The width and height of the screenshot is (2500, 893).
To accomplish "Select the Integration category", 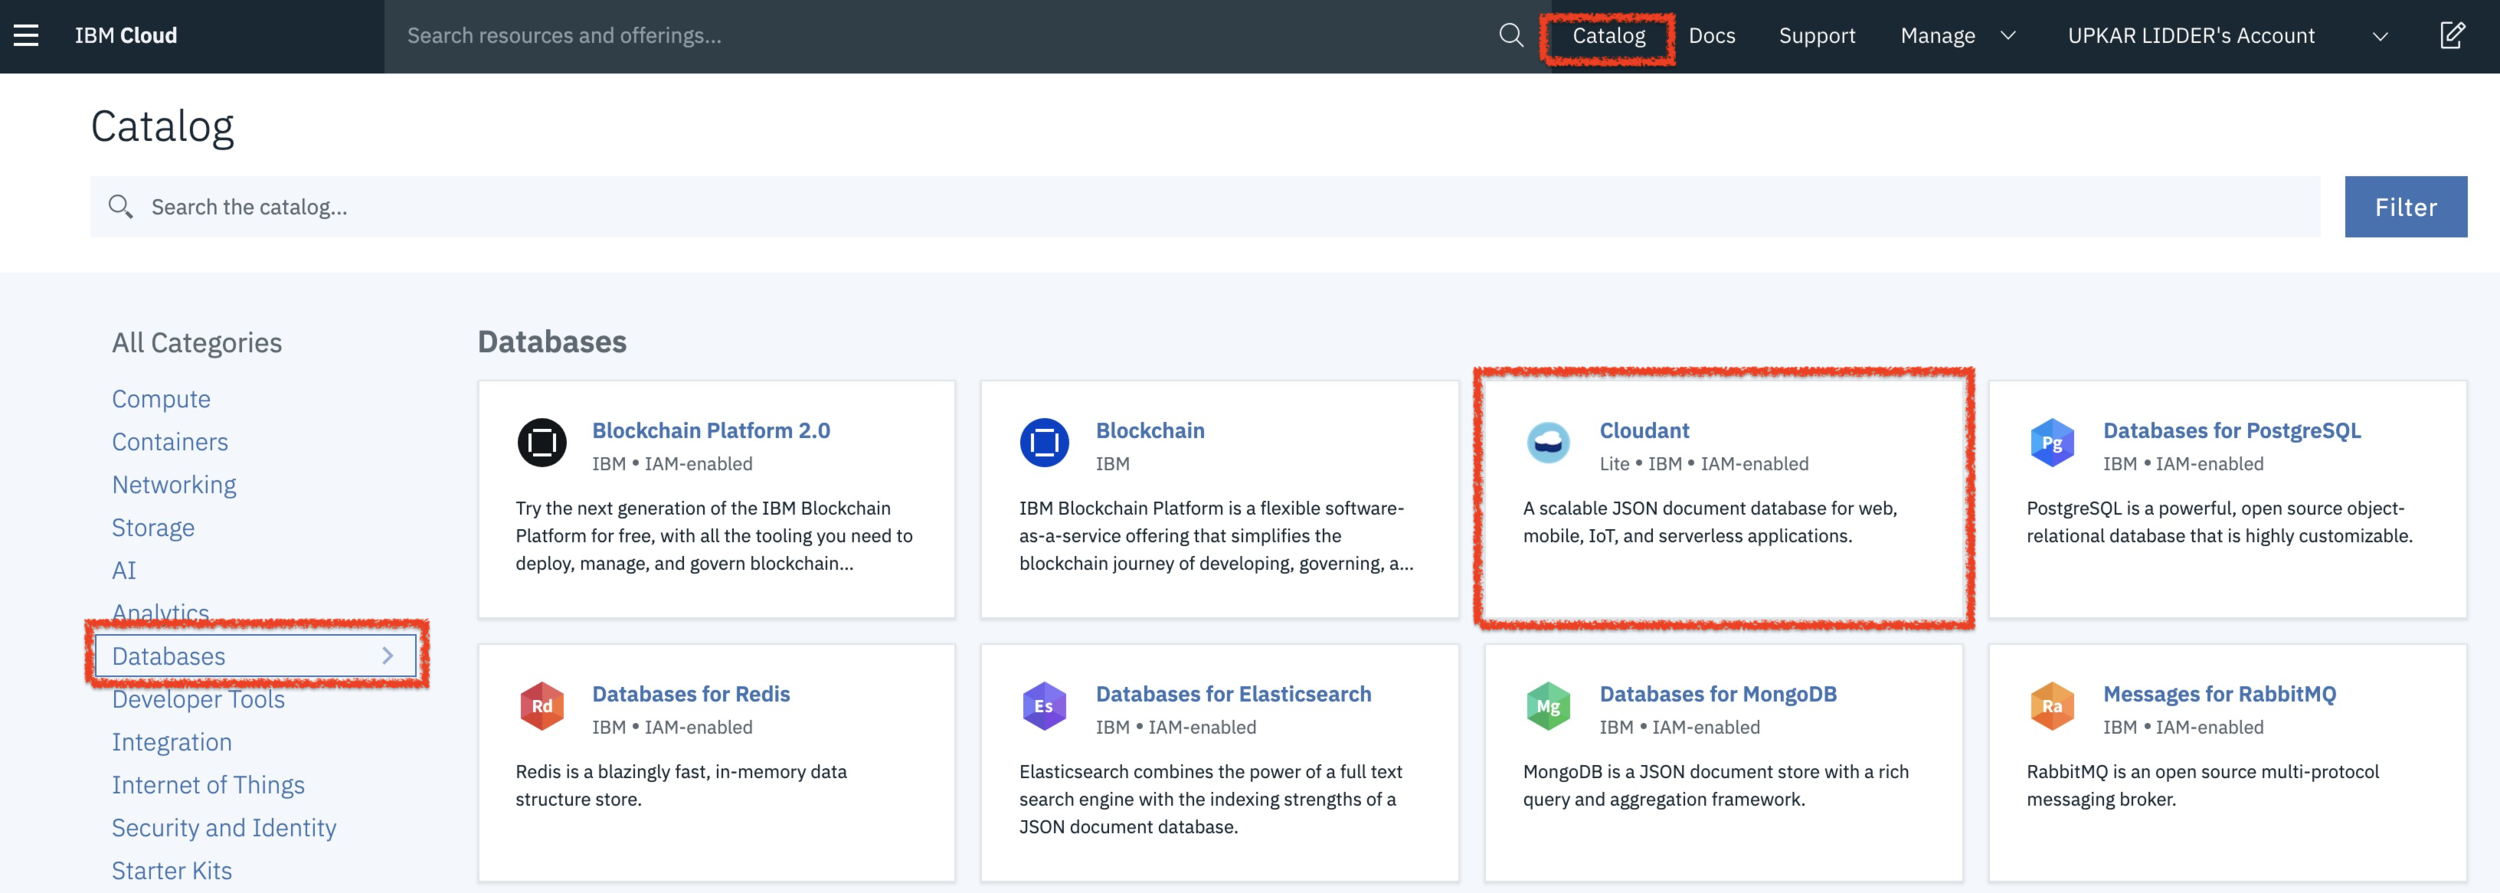I will point(172,742).
